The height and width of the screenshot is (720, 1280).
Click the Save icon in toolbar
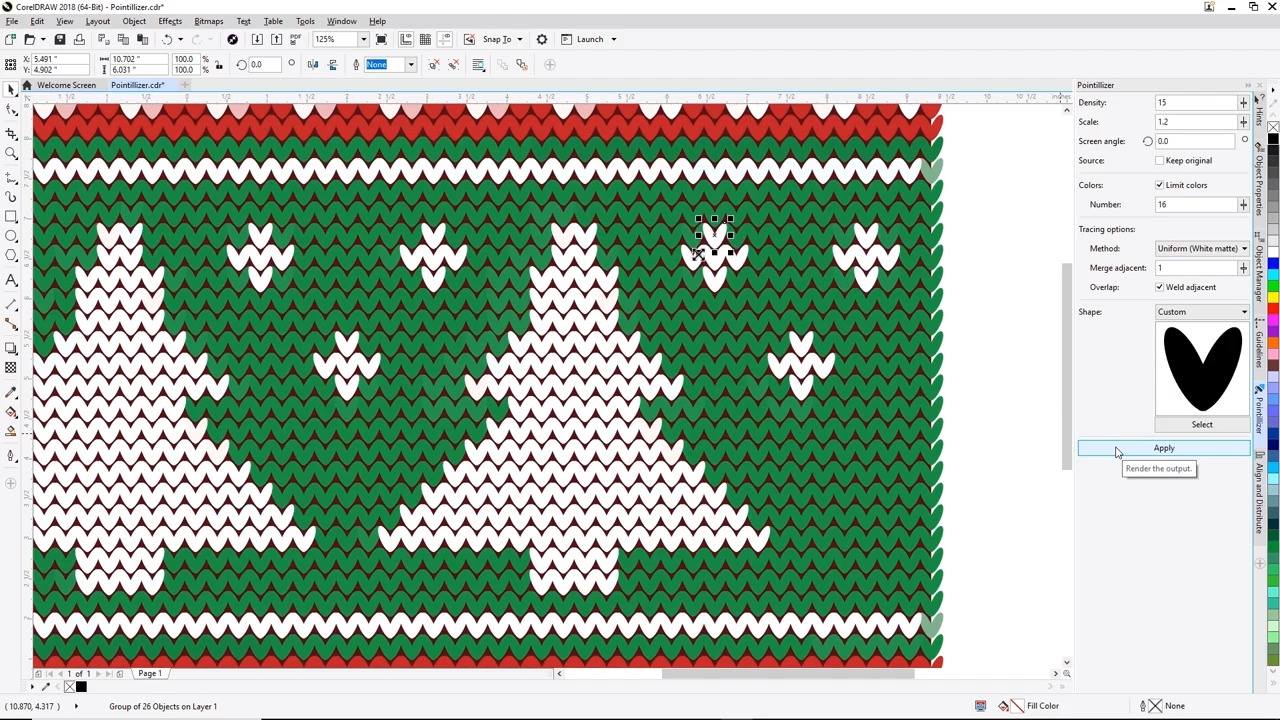[60, 39]
